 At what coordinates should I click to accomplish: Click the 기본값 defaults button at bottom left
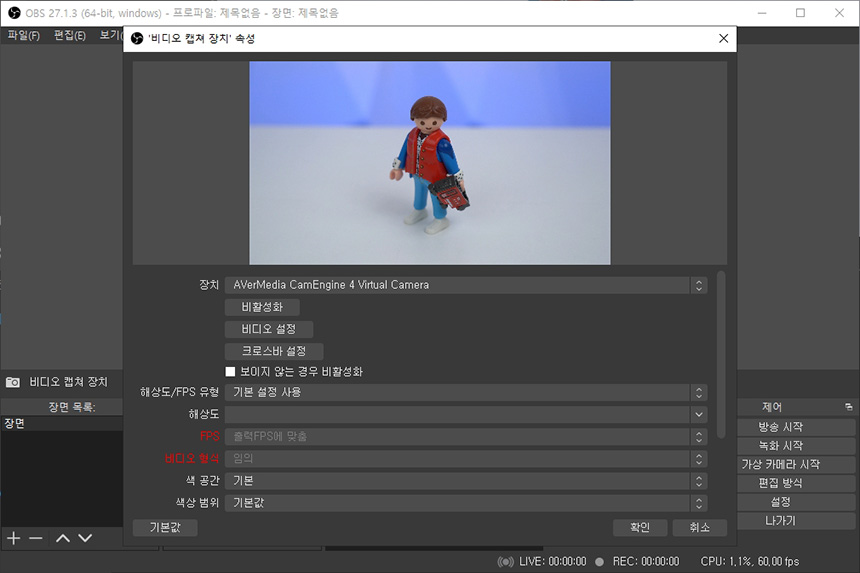click(x=165, y=527)
